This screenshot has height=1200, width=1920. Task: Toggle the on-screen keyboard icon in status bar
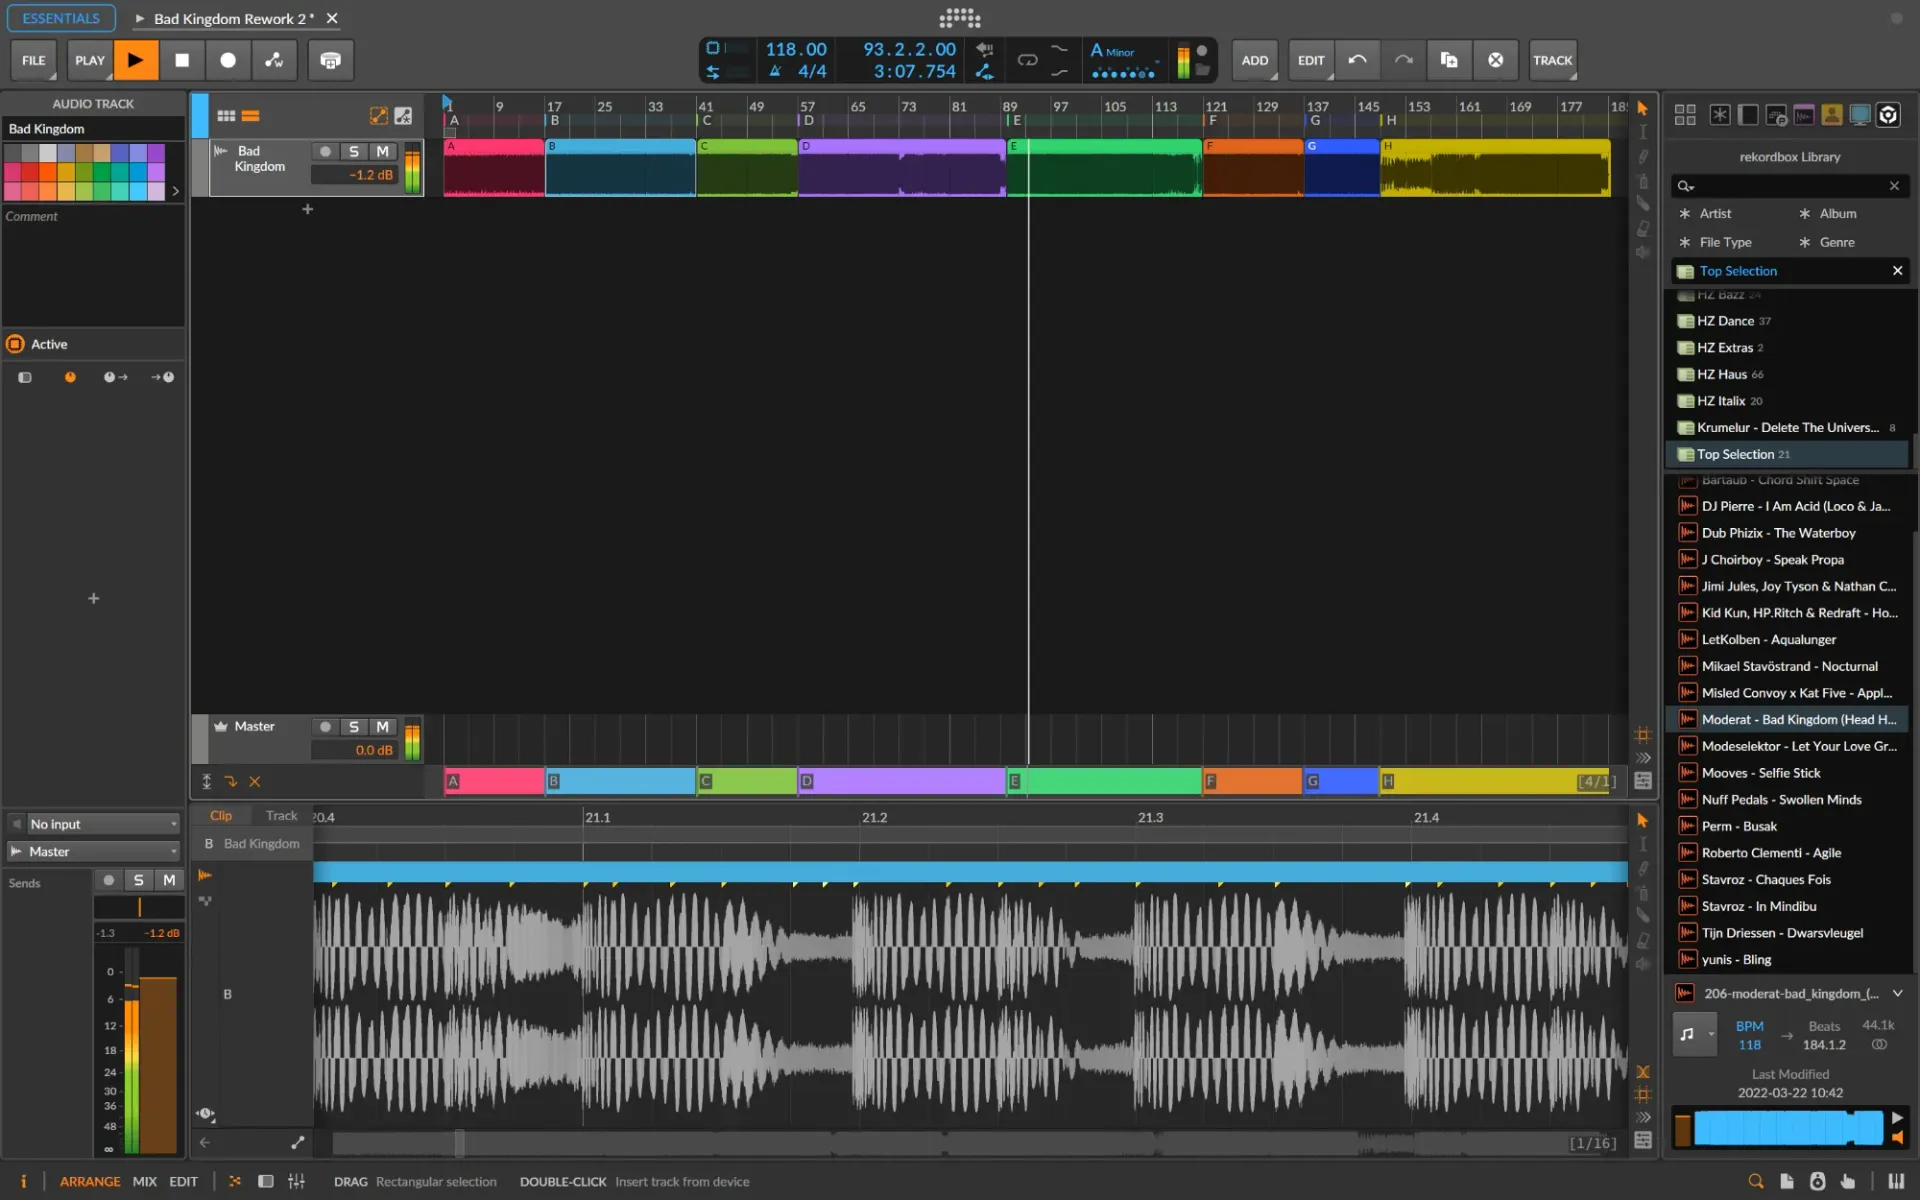[1895, 1181]
